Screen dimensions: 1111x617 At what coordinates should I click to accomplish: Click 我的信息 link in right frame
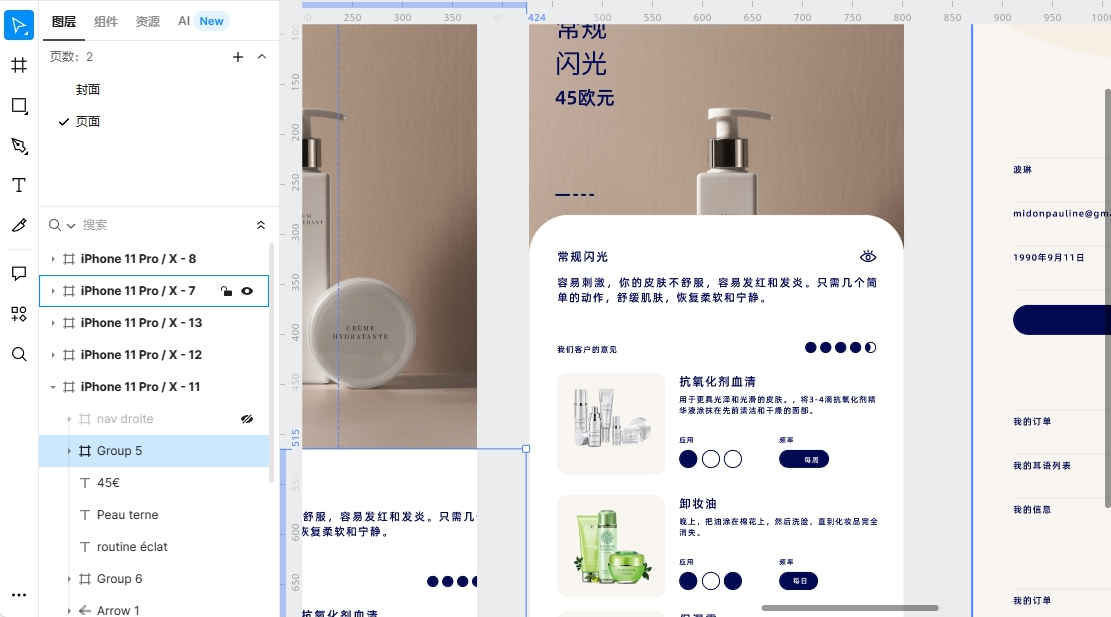[x=1032, y=509]
